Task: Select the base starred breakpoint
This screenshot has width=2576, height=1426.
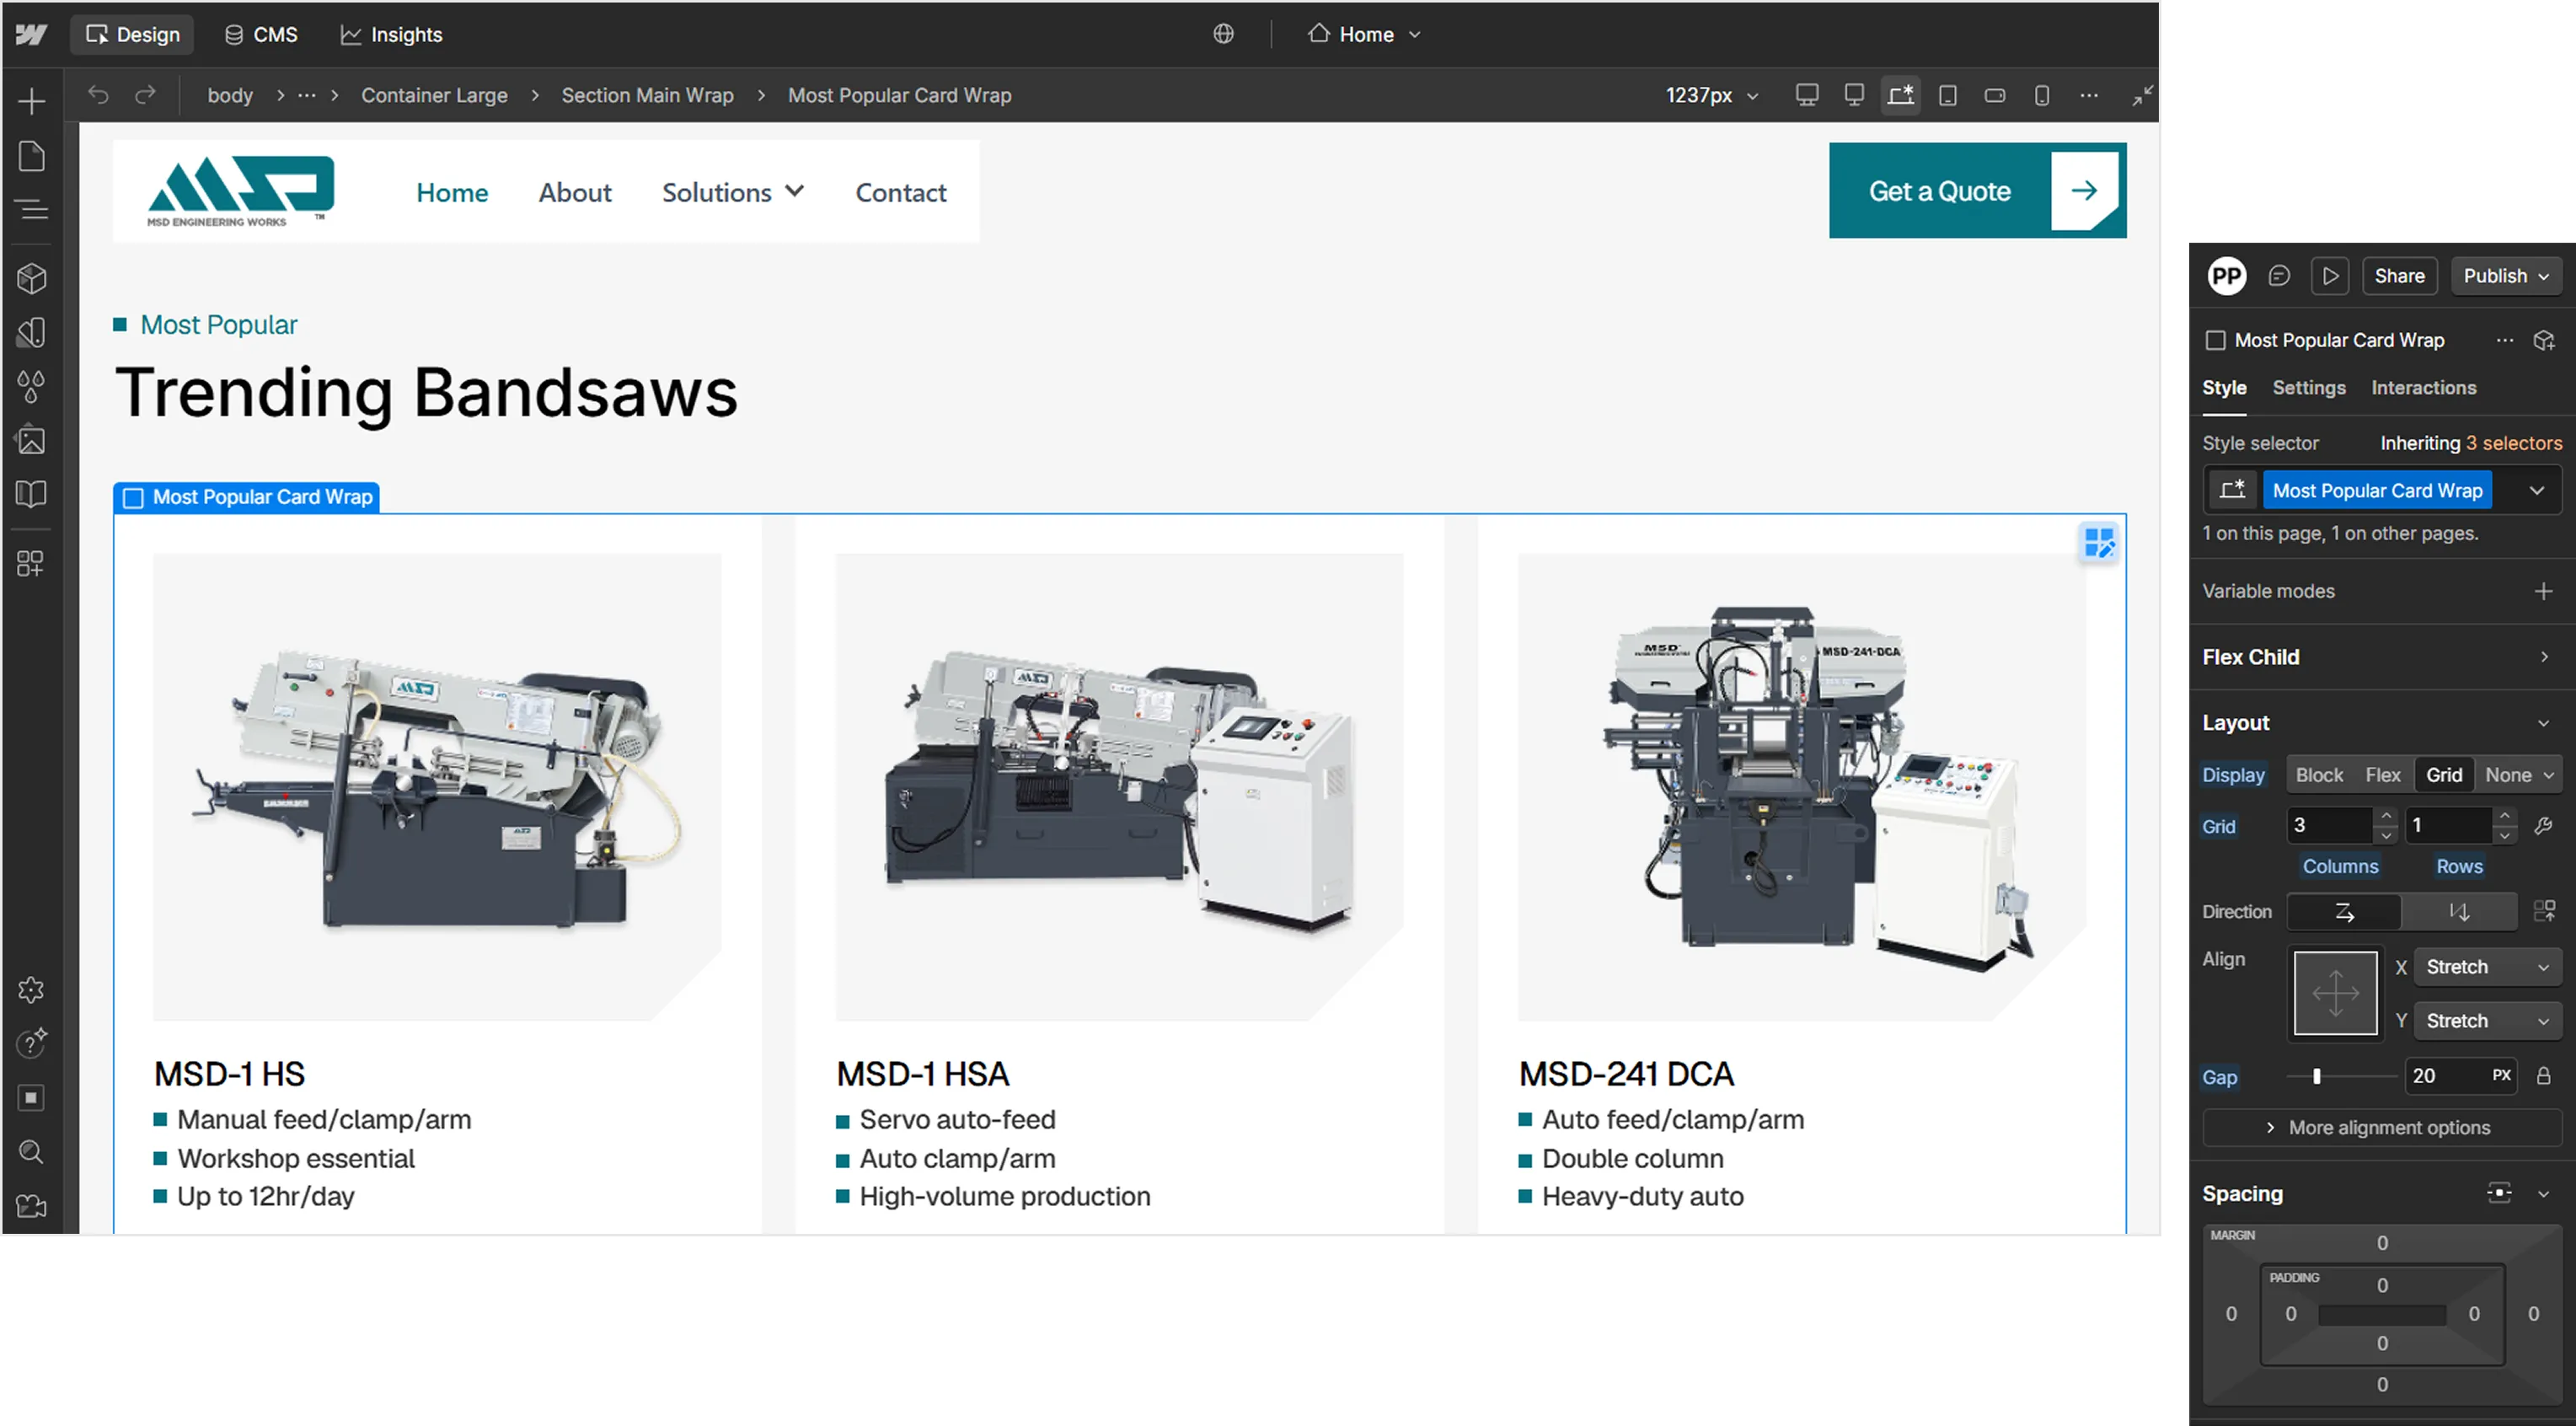Action: coord(1901,95)
